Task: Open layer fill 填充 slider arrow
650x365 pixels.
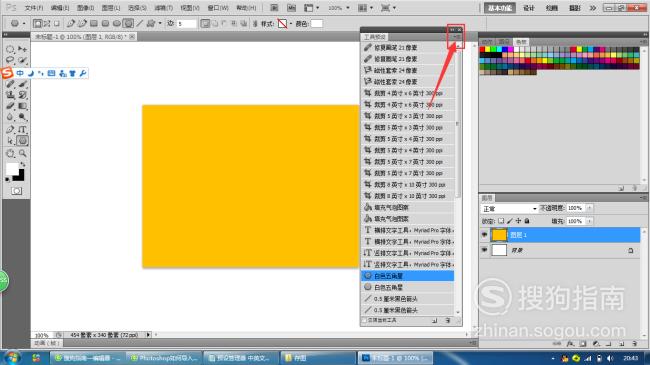Action: [x=589, y=221]
